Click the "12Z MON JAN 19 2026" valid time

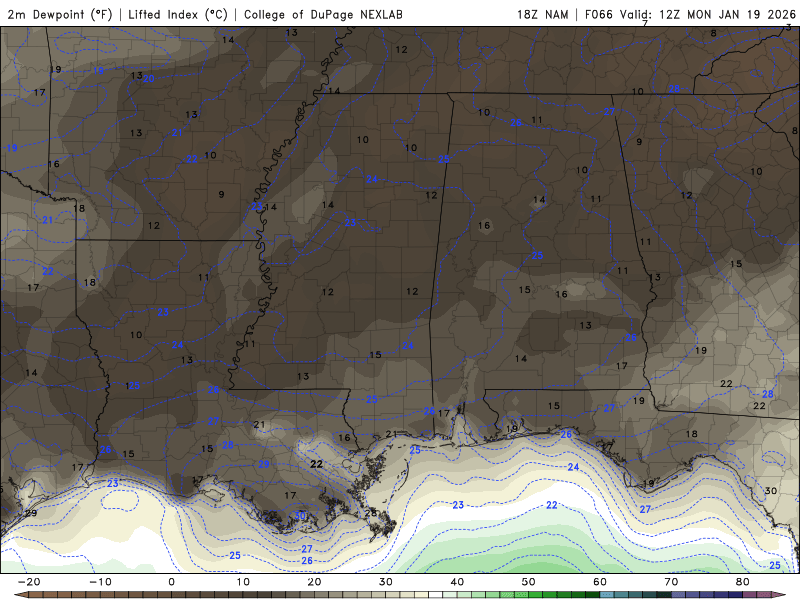click(727, 14)
